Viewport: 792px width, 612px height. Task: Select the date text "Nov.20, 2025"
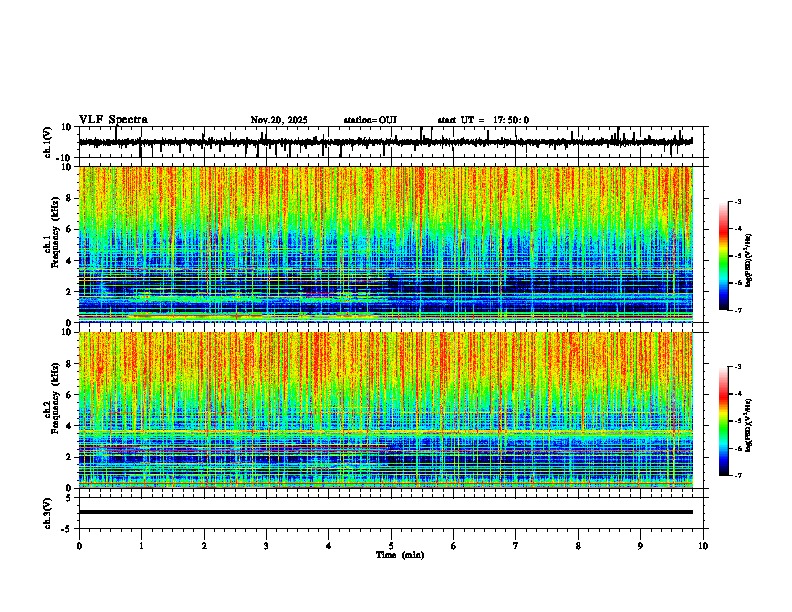279,120
